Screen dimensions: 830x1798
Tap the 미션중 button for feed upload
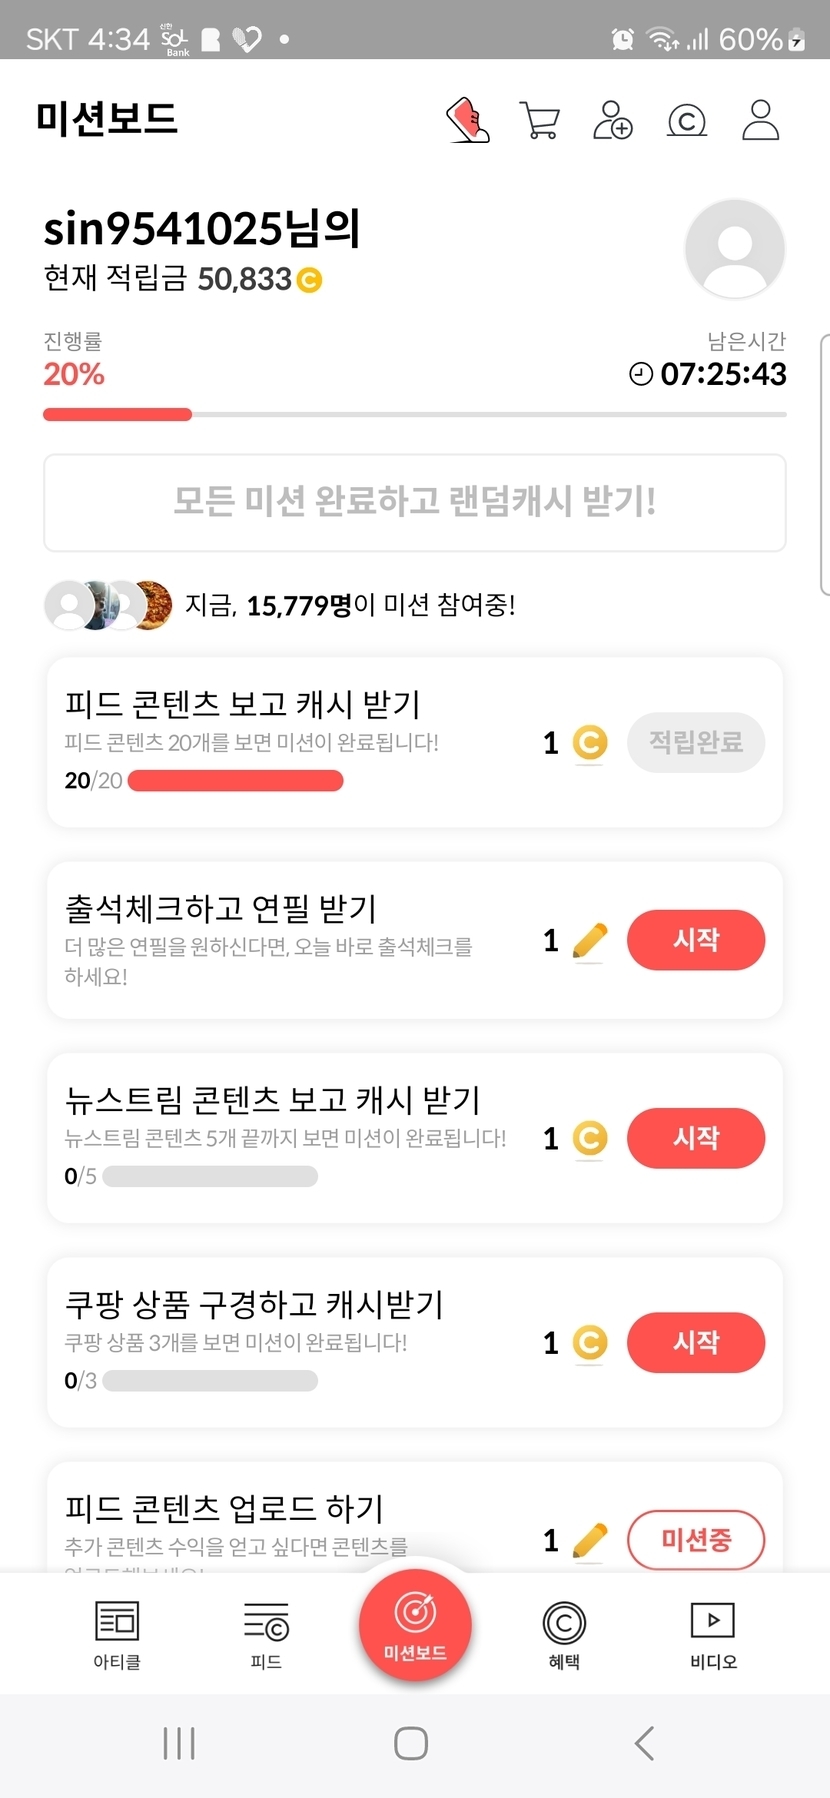tap(696, 1540)
